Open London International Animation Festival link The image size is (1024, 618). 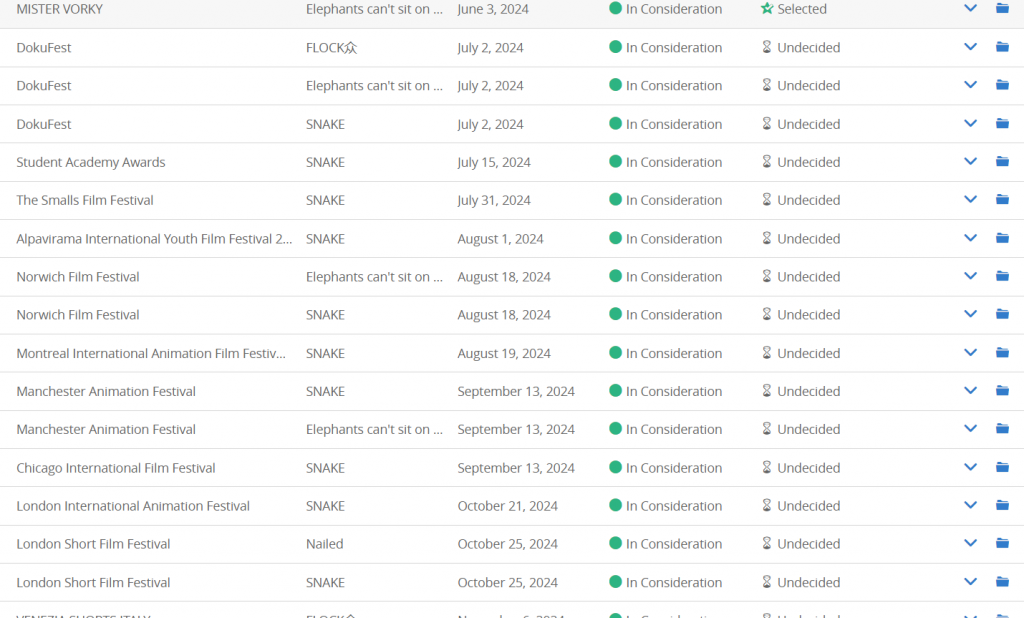[133, 506]
